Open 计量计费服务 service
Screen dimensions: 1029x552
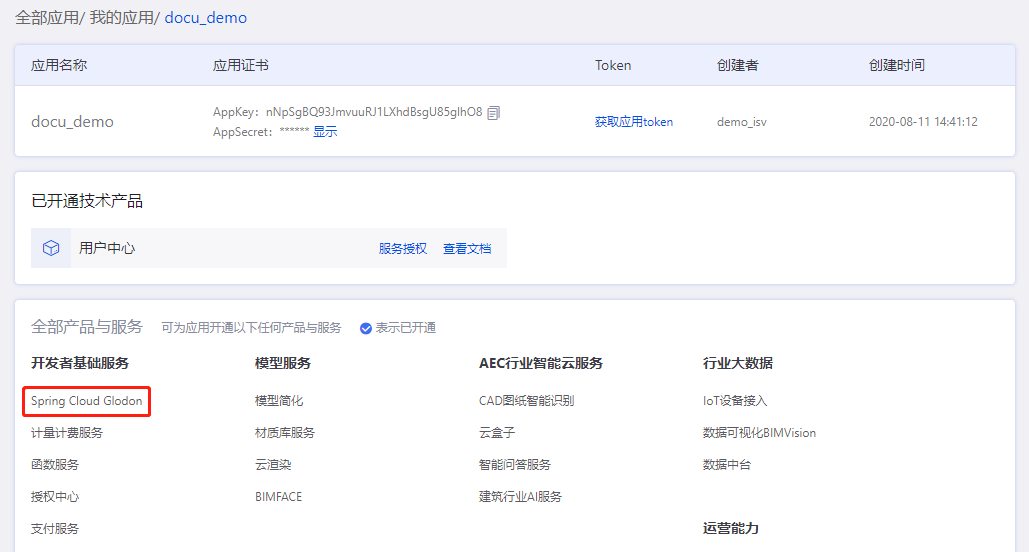pyautogui.click(x=67, y=433)
